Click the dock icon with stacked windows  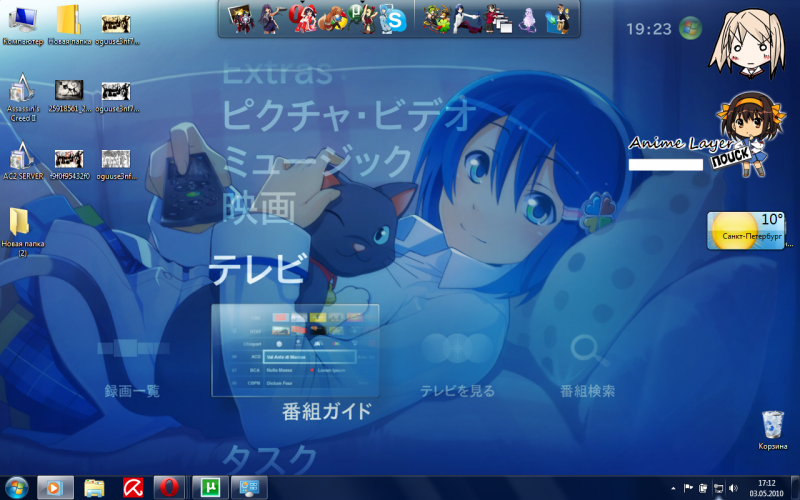[x=498, y=19]
